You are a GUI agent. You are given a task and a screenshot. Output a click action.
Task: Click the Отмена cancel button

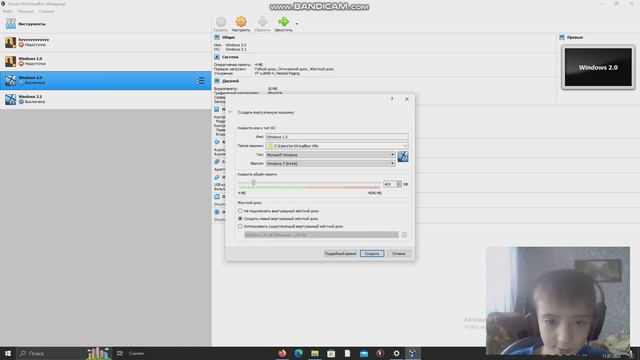(399, 253)
